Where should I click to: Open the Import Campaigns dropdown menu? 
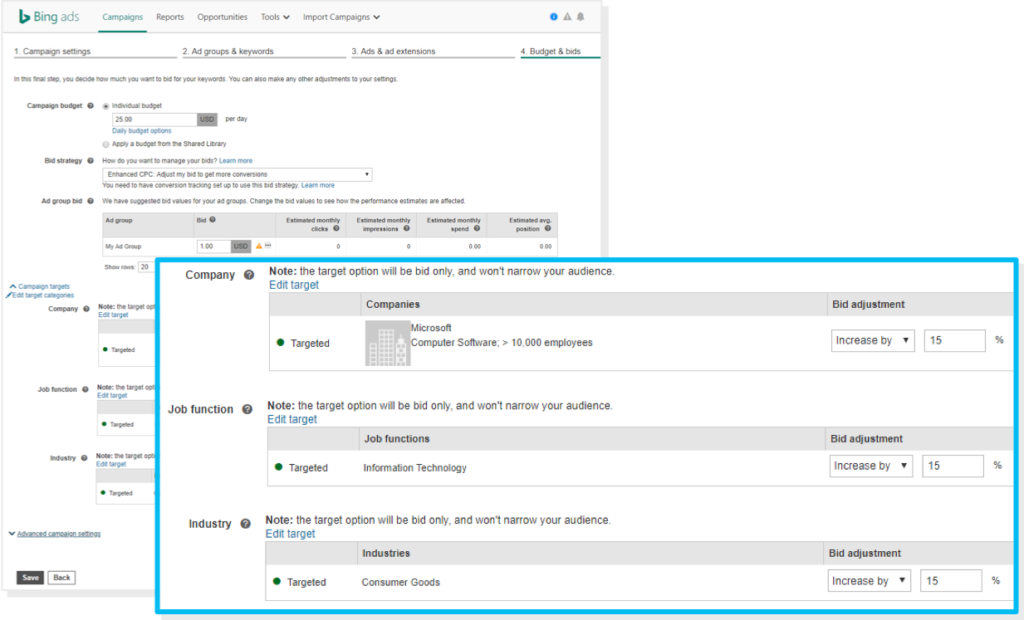click(341, 17)
